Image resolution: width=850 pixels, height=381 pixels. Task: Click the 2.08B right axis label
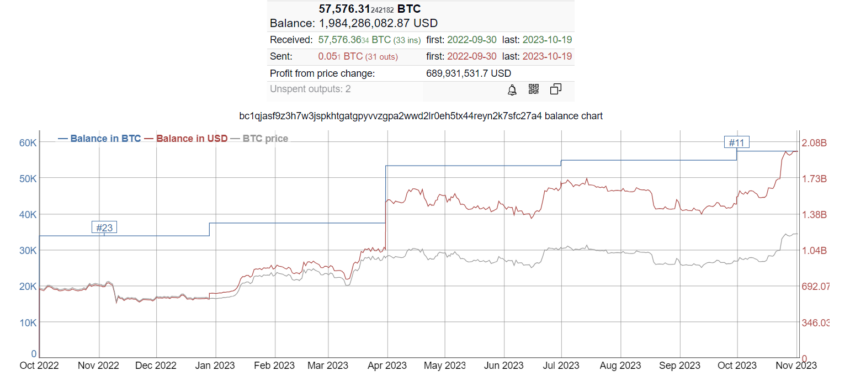coord(815,143)
